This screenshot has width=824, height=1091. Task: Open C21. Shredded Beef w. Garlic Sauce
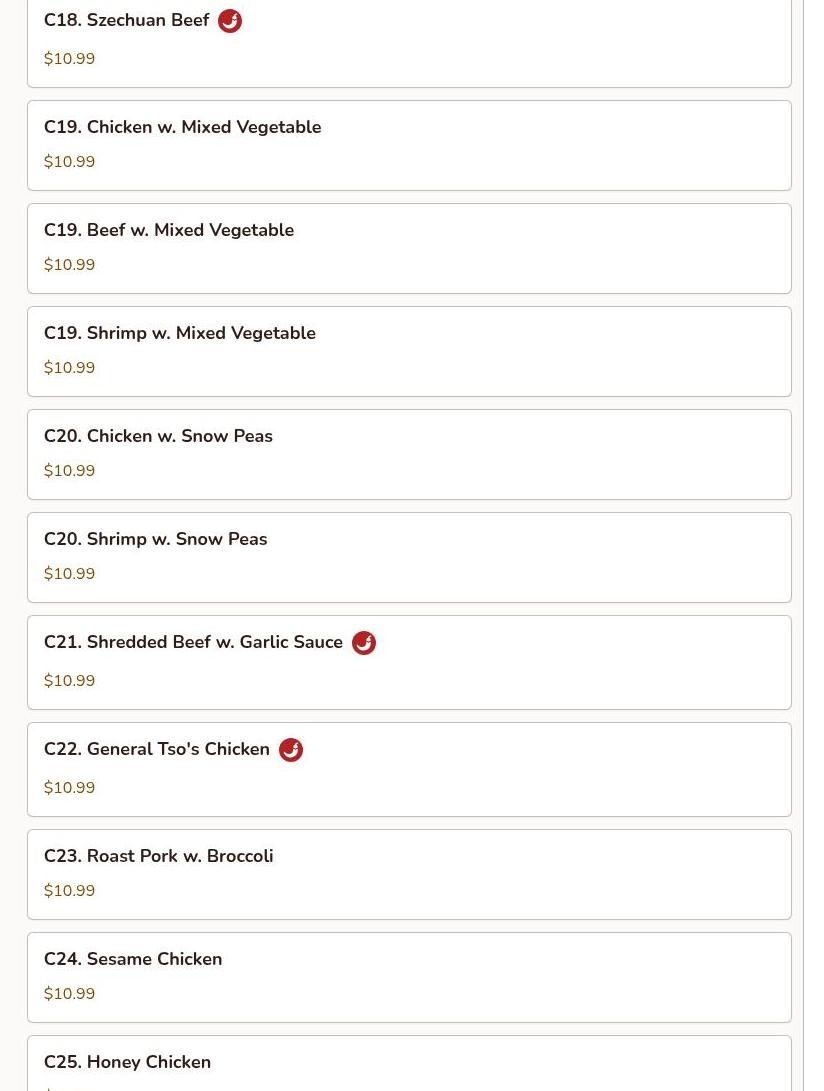pos(409,662)
